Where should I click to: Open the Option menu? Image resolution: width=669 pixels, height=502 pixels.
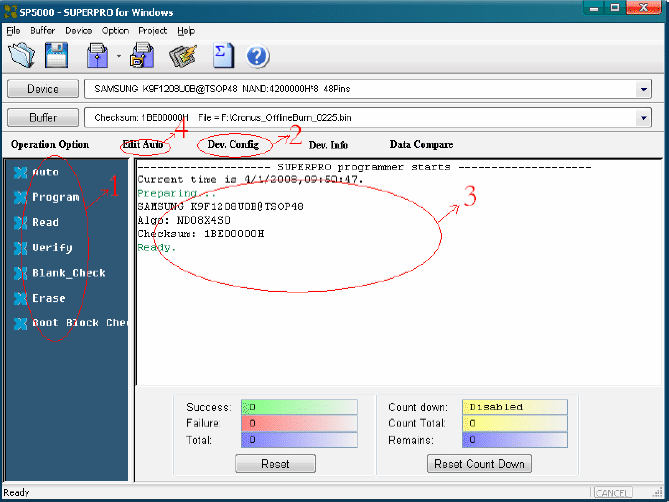point(115,31)
